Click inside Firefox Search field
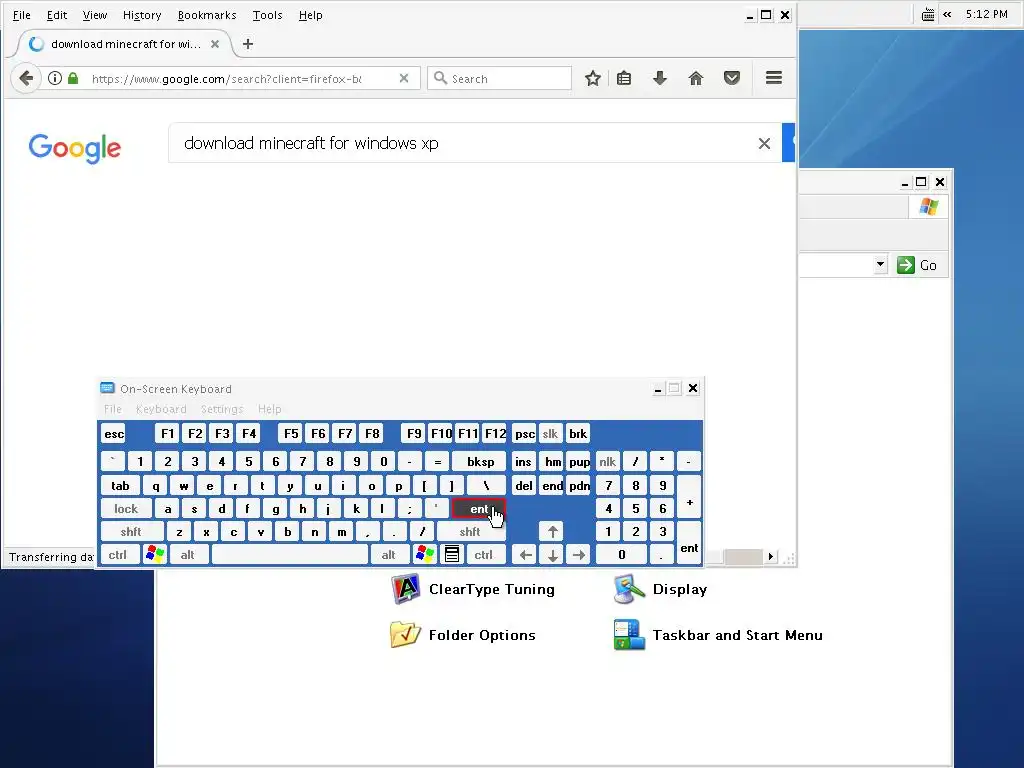Screen dimensions: 1024x768 pos(500,78)
